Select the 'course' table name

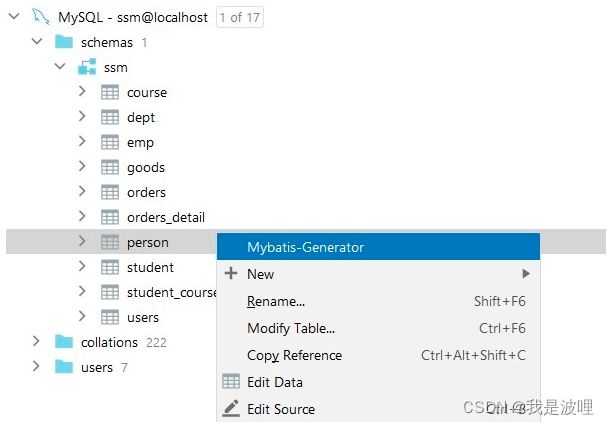147,92
